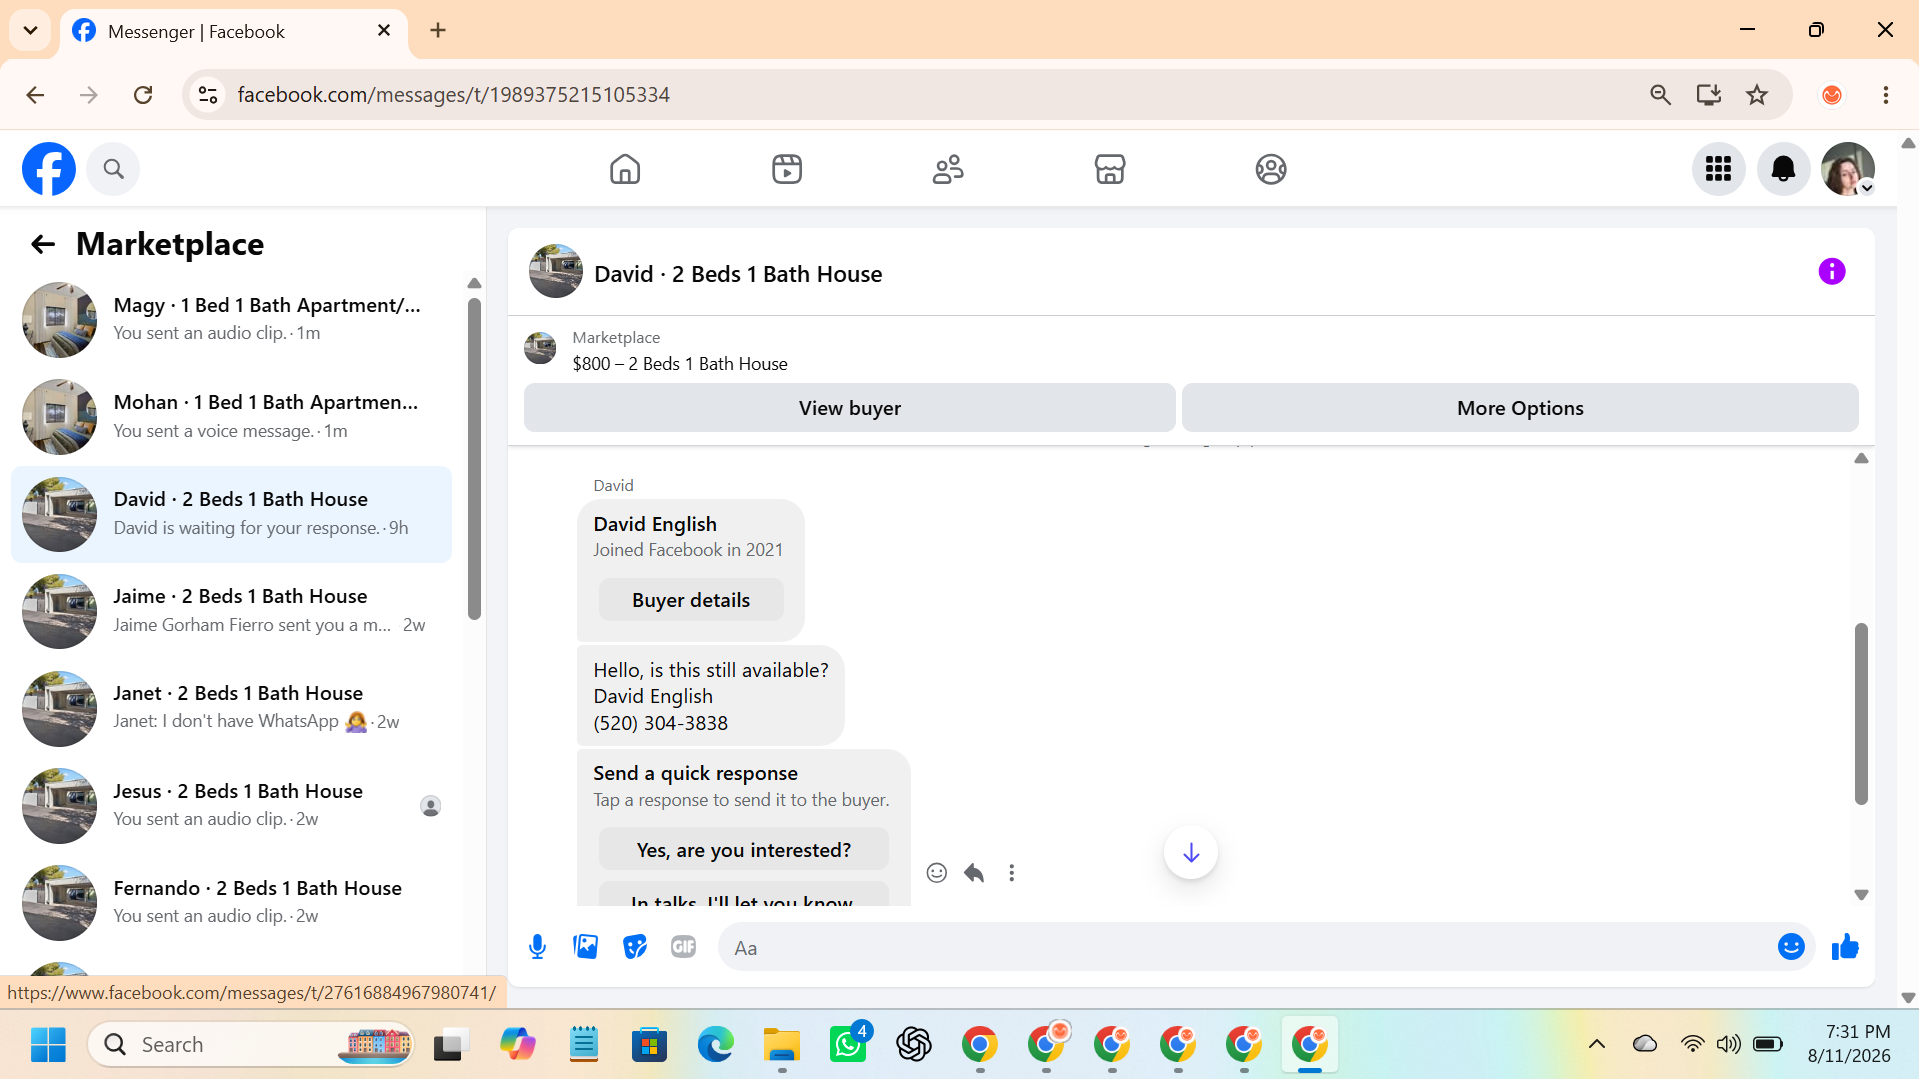Screen dimensions: 1919x1079
Task: Choose a GIF
Action: (x=683, y=947)
